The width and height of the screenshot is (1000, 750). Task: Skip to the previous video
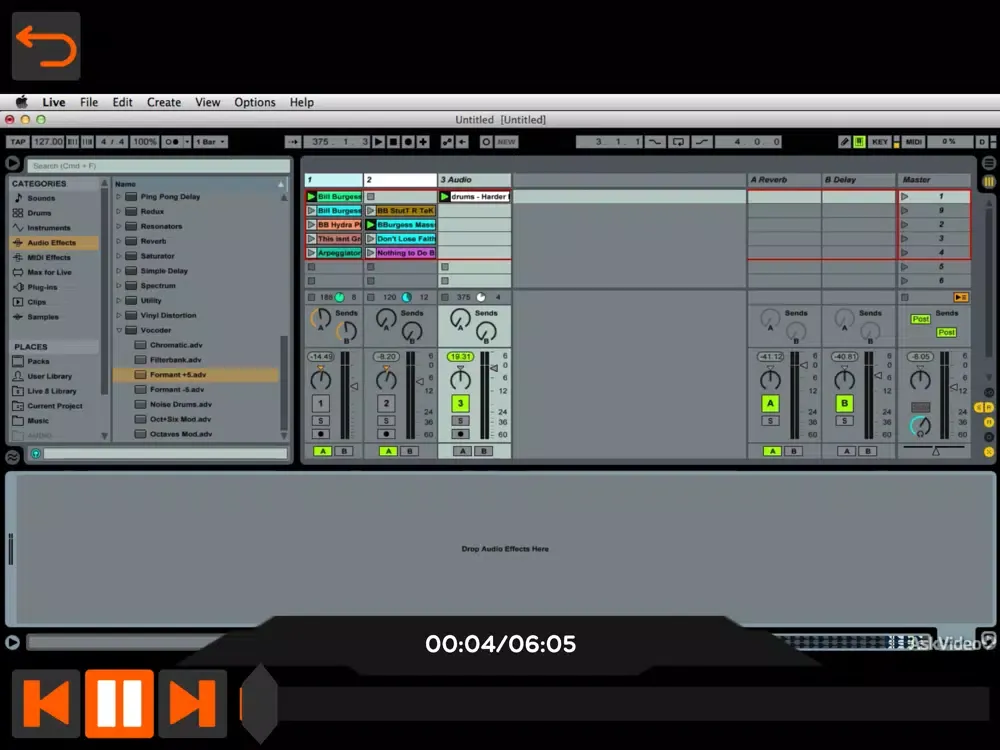coord(46,703)
